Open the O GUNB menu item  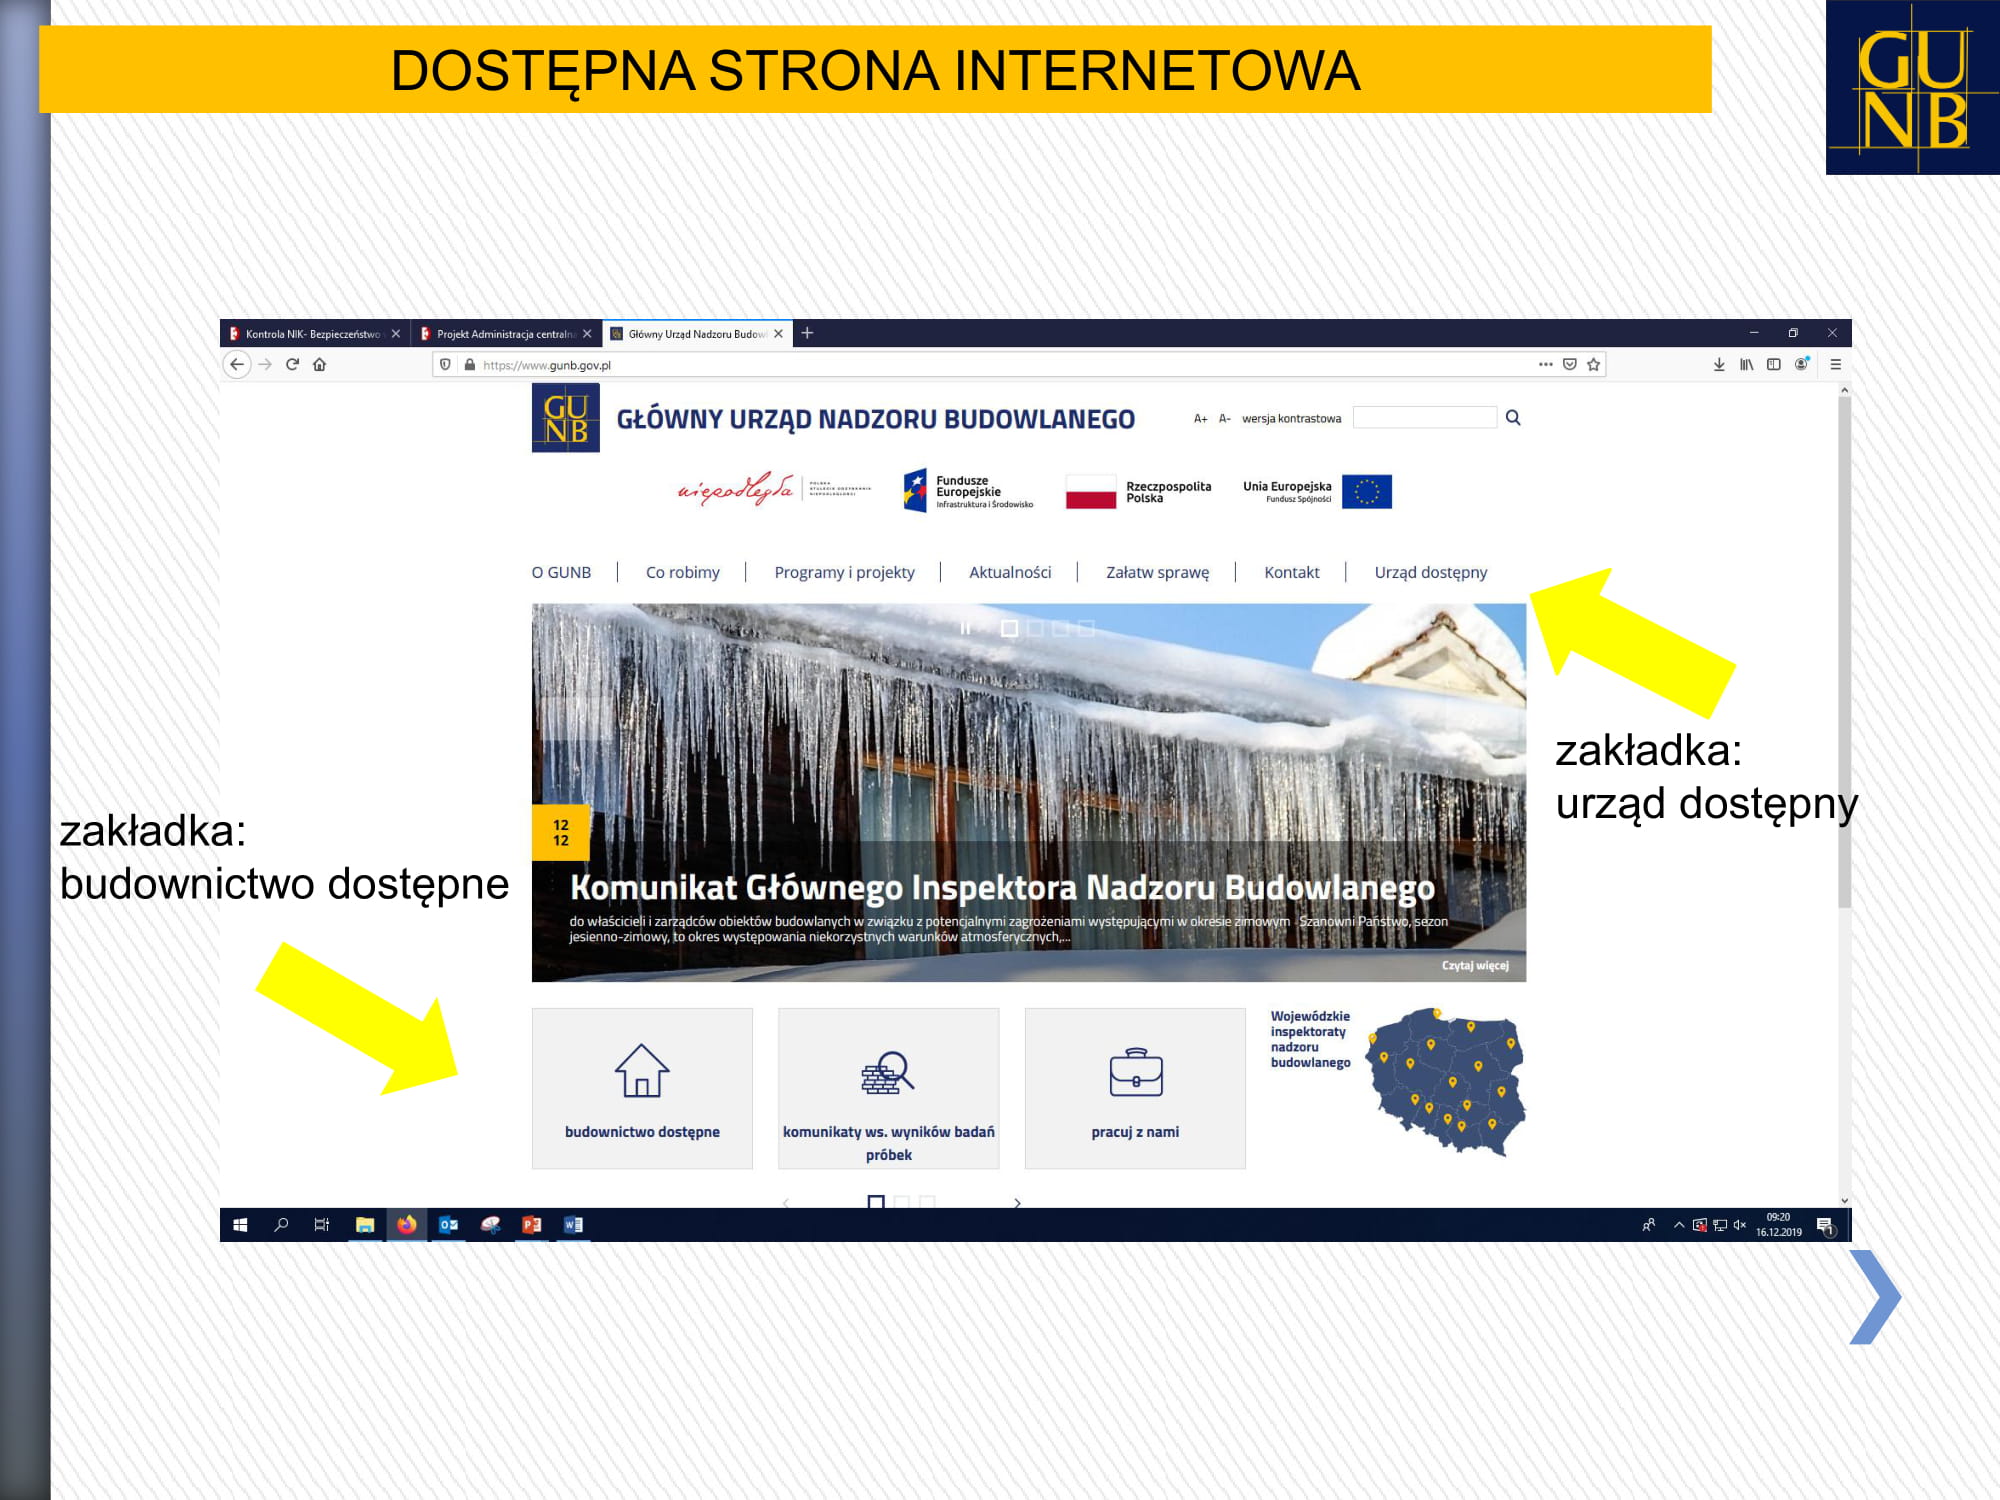[561, 572]
